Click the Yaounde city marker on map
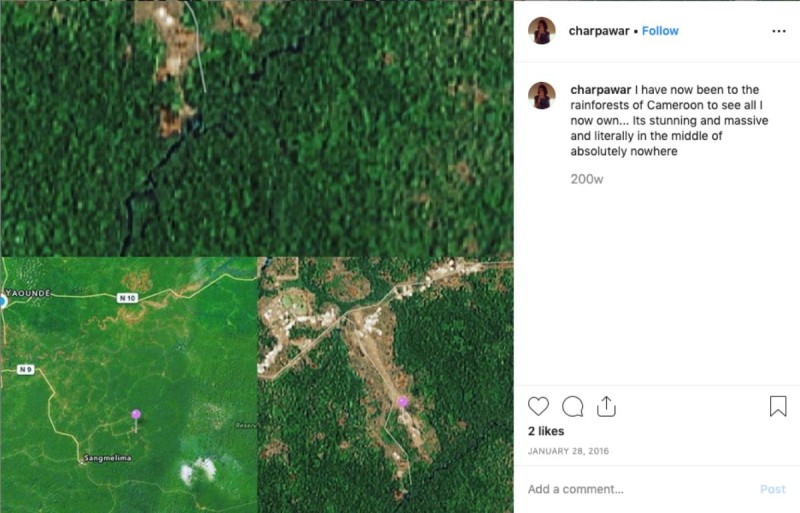The width and height of the screenshot is (800, 513). click(x=3, y=302)
